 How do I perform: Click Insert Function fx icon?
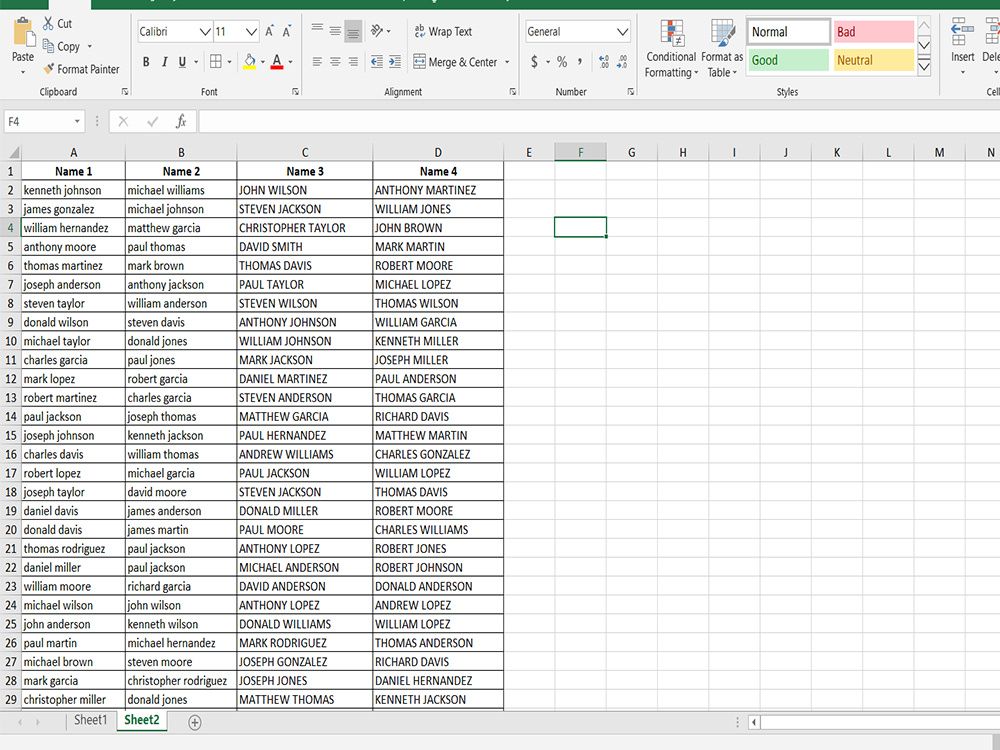point(181,121)
